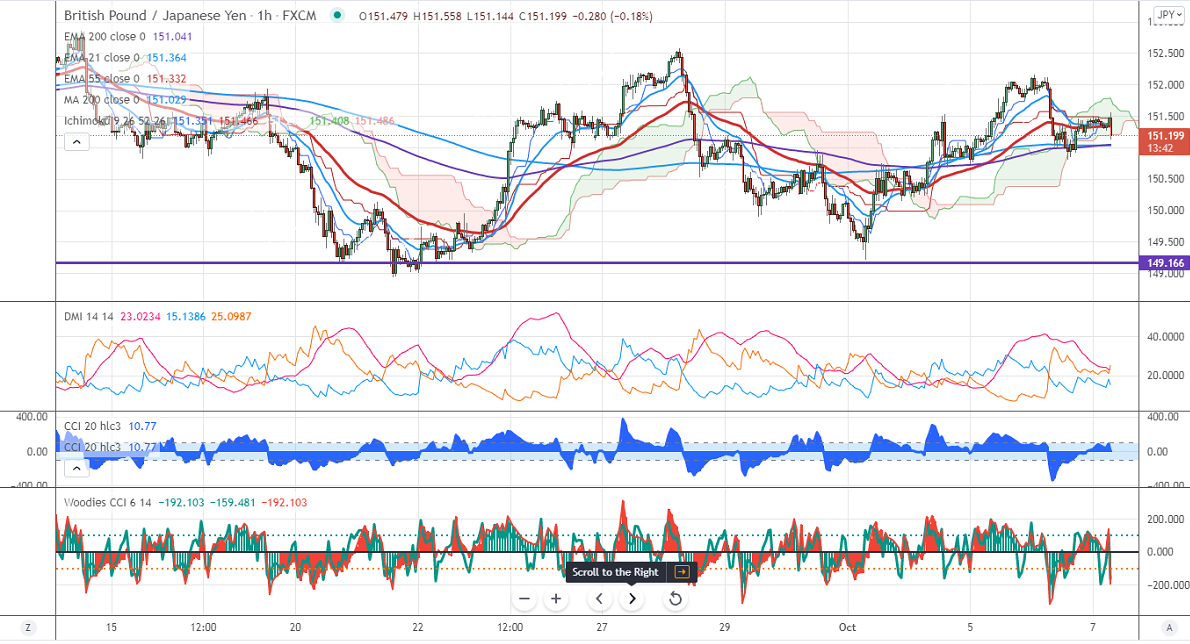The height and width of the screenshot is (644, 1190).
Task: Open timezone settings Z button
Action: pyautogui.click(x=28, y=627)
